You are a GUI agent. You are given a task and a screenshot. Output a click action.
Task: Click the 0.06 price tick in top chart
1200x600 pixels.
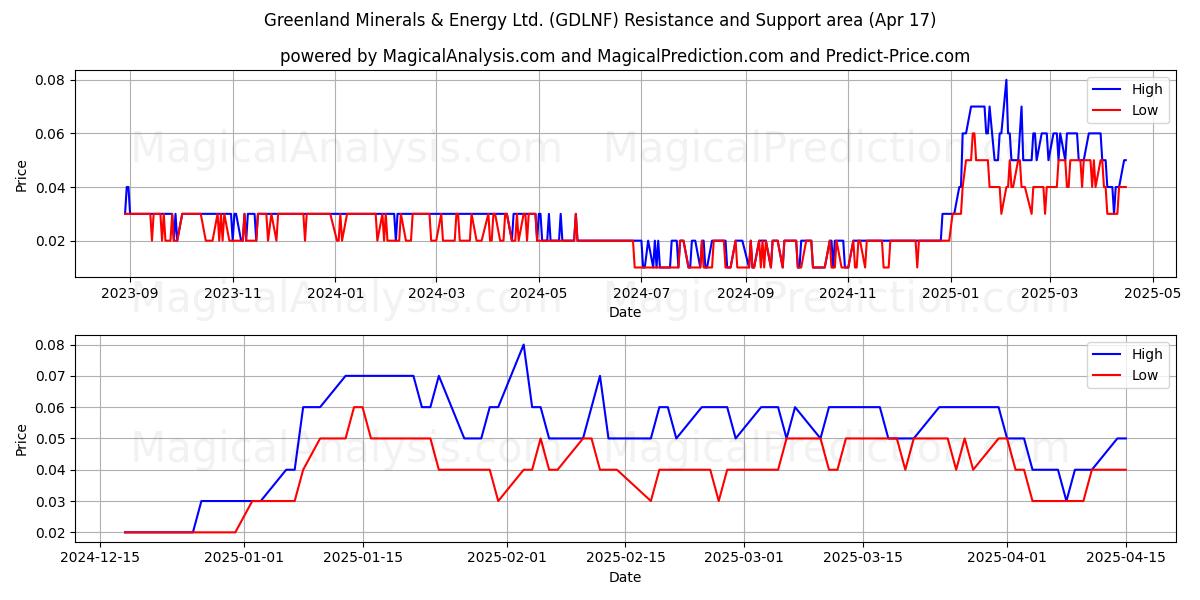click(x=51, y=134)
